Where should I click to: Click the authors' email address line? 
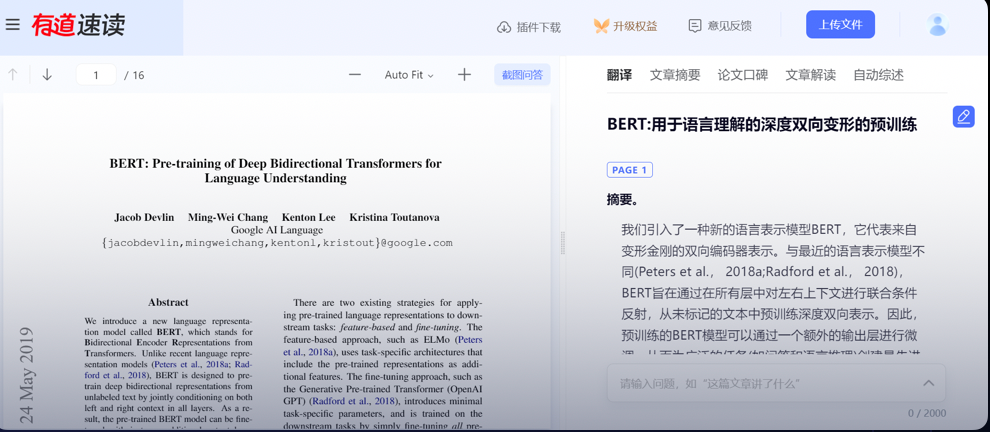[x=277, y=243]
